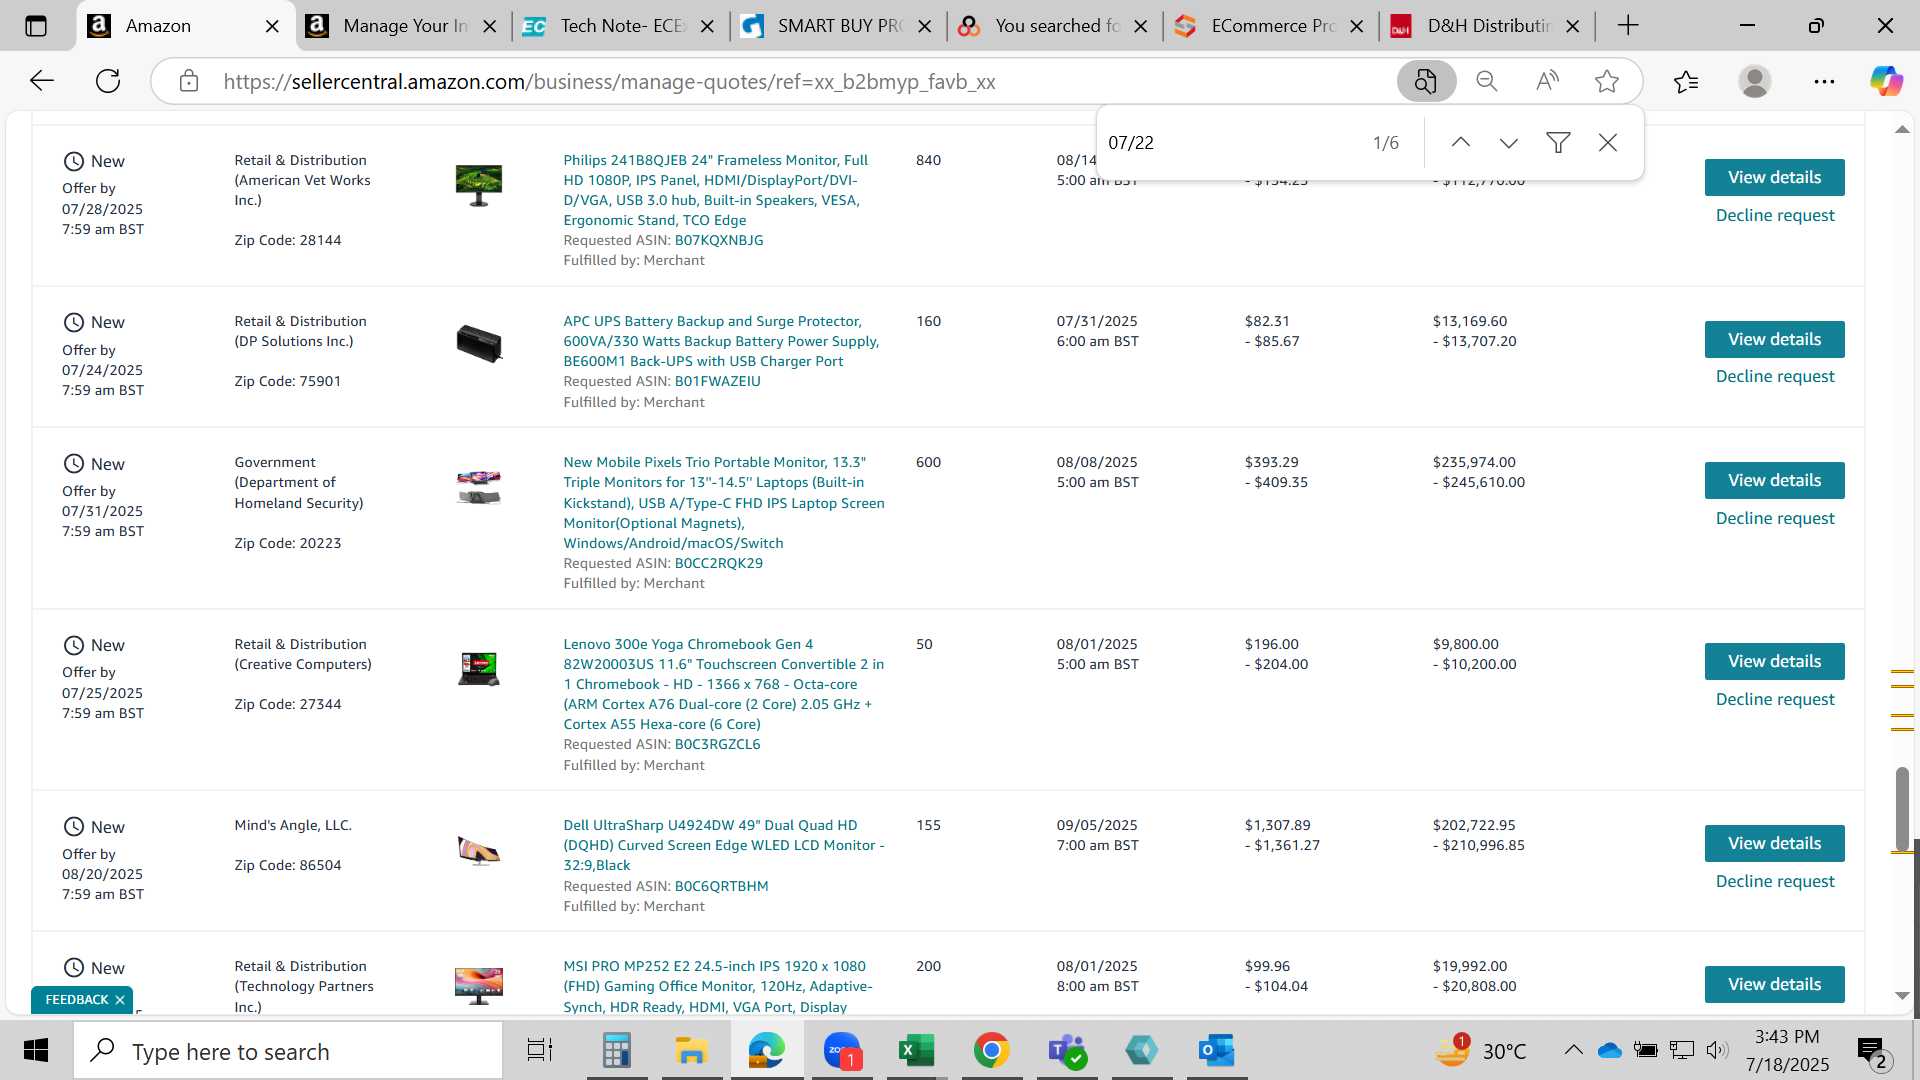This screenshot has height=1080, width=1920.
Task: View site information lock icon
Action: (189, 81)
